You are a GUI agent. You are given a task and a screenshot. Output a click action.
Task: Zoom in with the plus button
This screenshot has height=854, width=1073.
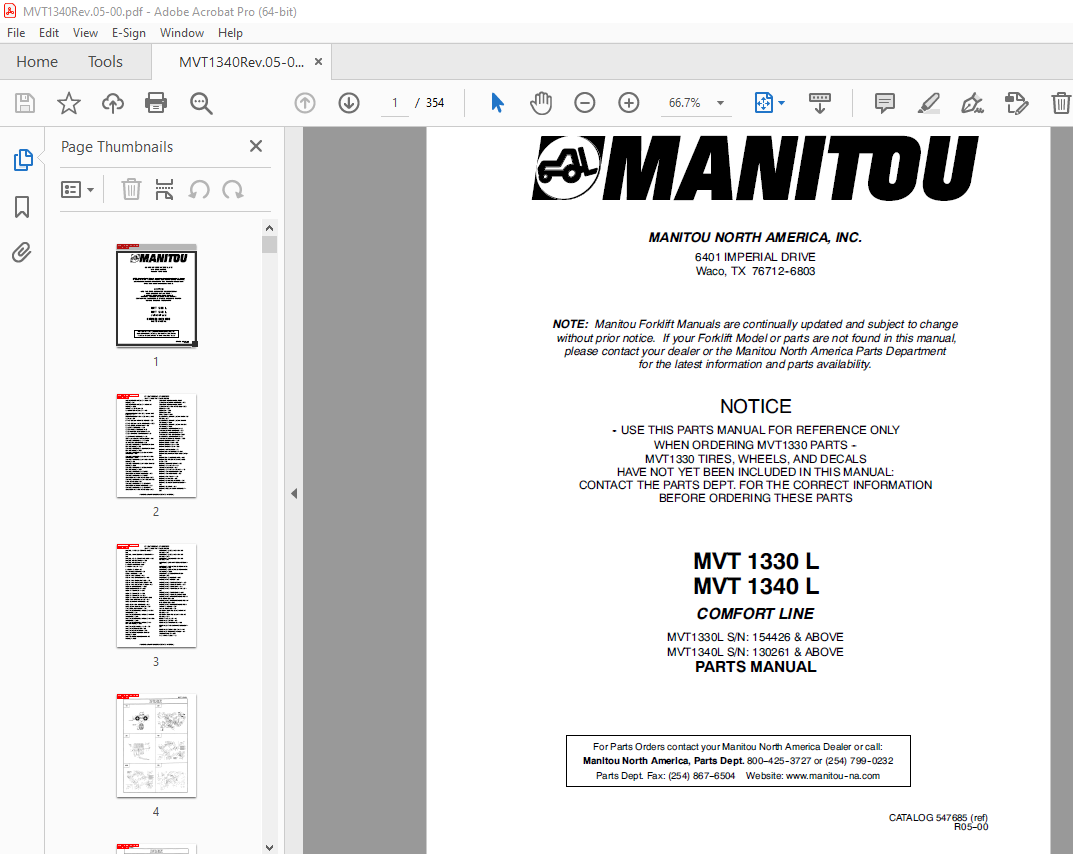(x=628, y=103)
